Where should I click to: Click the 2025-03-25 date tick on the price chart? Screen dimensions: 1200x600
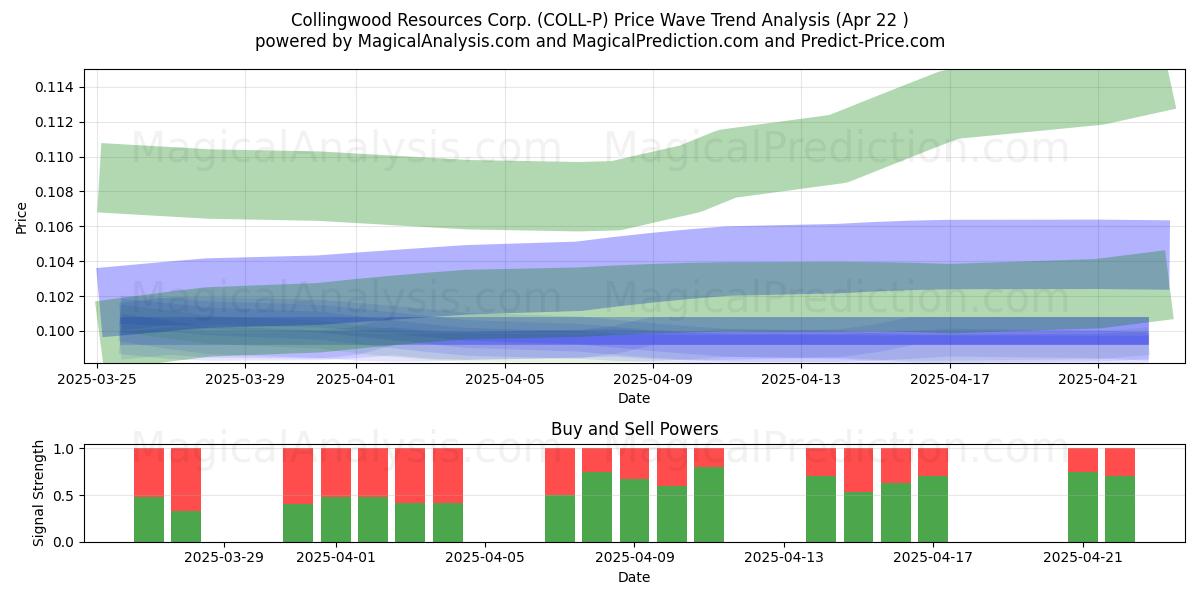click(98, 379)
